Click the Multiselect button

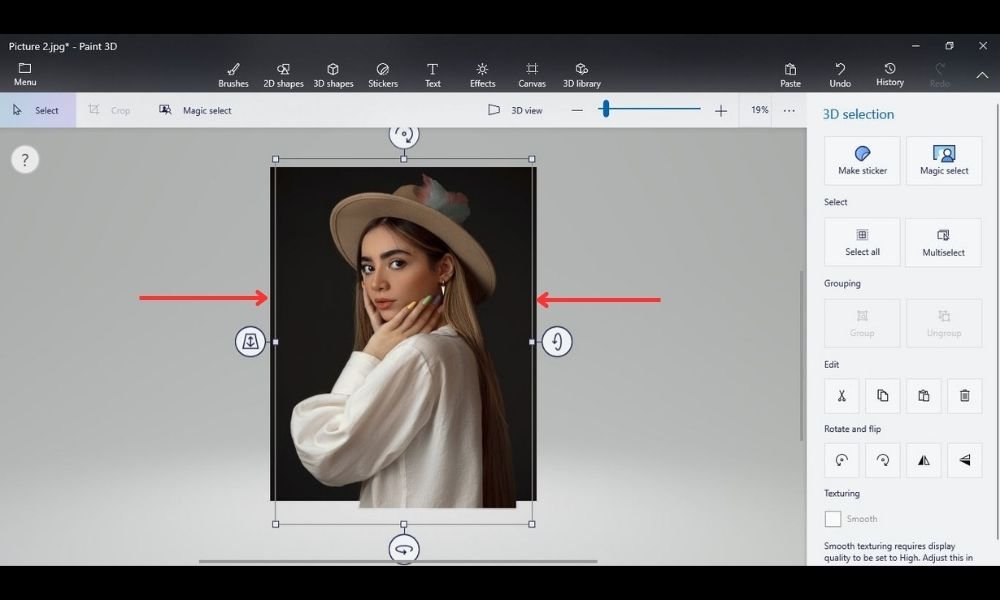(x=943, y=242)
